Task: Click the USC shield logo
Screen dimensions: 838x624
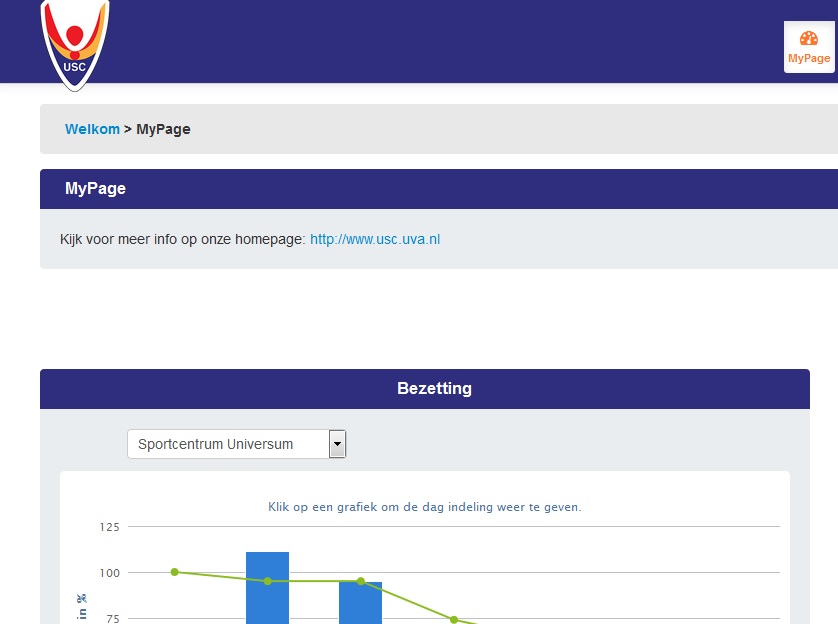Action: (x=74, y=42)
